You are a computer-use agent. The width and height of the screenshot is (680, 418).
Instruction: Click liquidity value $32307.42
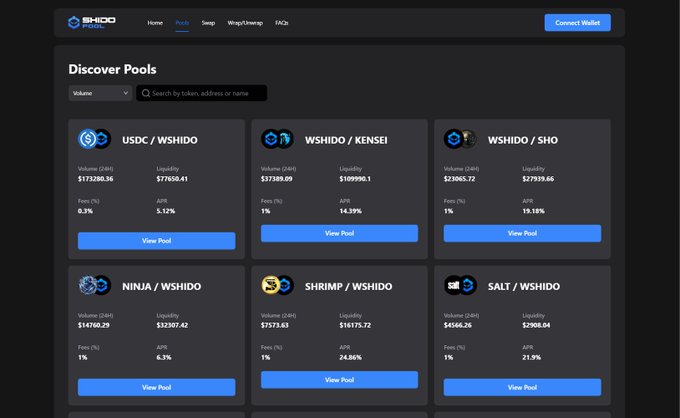172,325
